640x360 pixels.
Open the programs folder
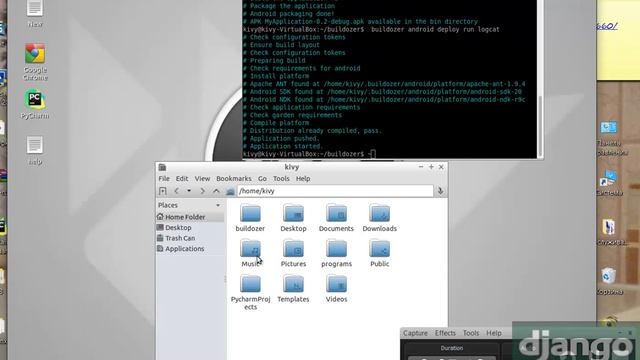tap(336, 253)
